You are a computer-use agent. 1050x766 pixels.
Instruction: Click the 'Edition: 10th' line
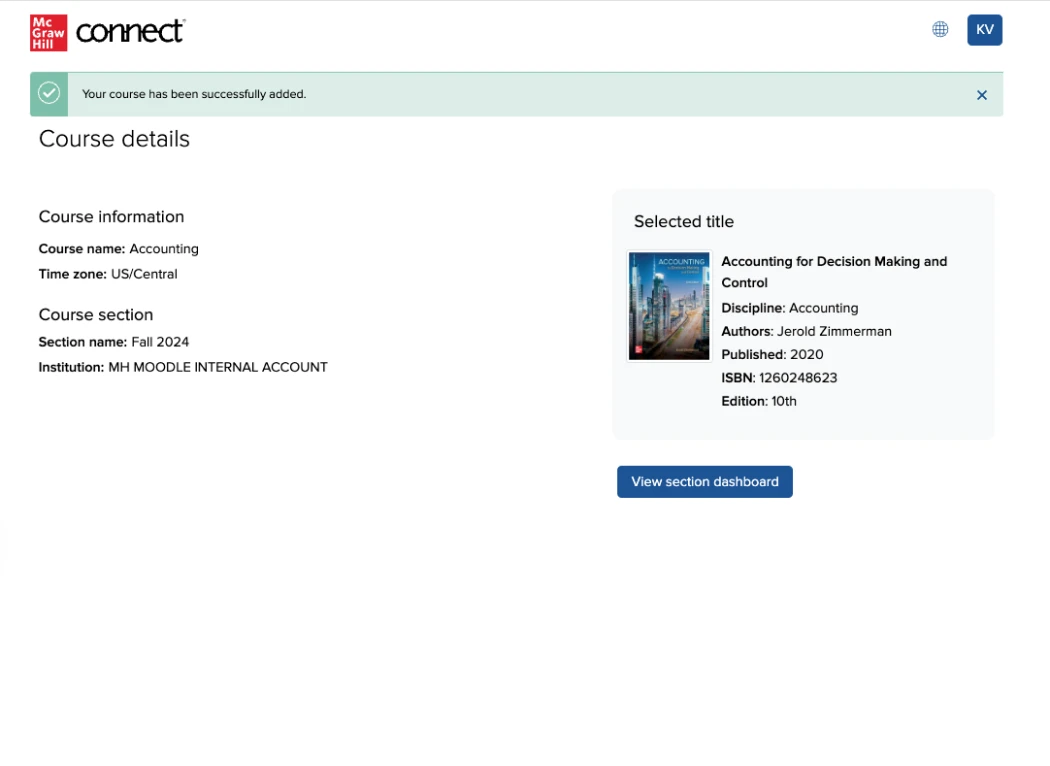[759, 401]
